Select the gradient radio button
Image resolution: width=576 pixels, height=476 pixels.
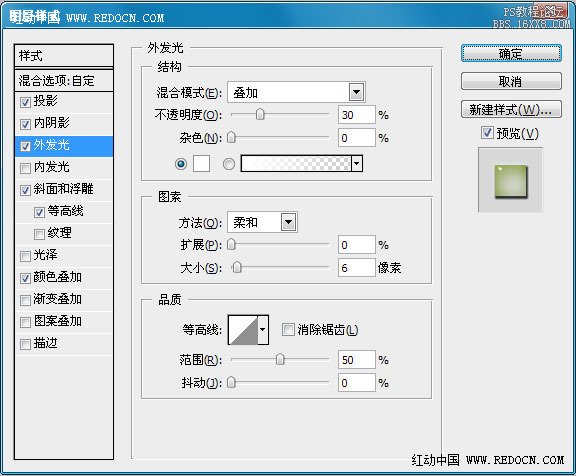229,164
